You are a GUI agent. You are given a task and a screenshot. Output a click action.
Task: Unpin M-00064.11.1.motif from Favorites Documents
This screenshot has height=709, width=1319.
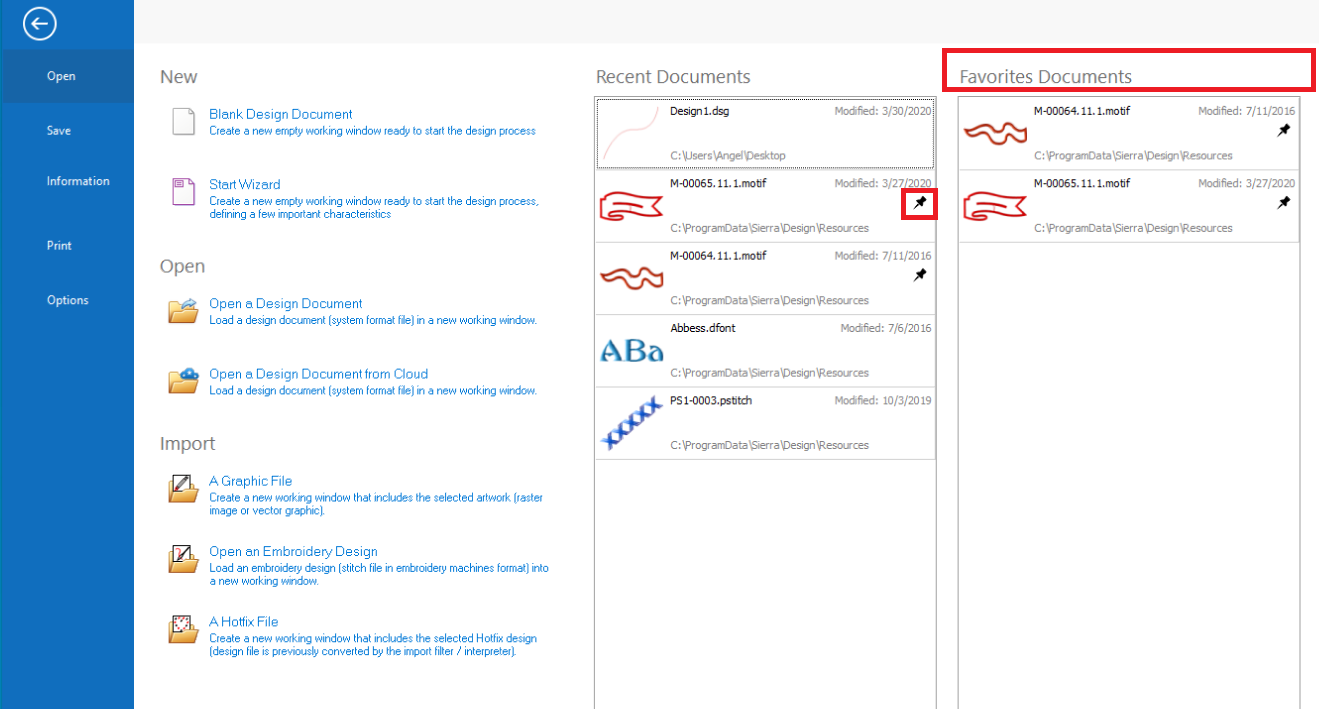(x=1284, y=130)
